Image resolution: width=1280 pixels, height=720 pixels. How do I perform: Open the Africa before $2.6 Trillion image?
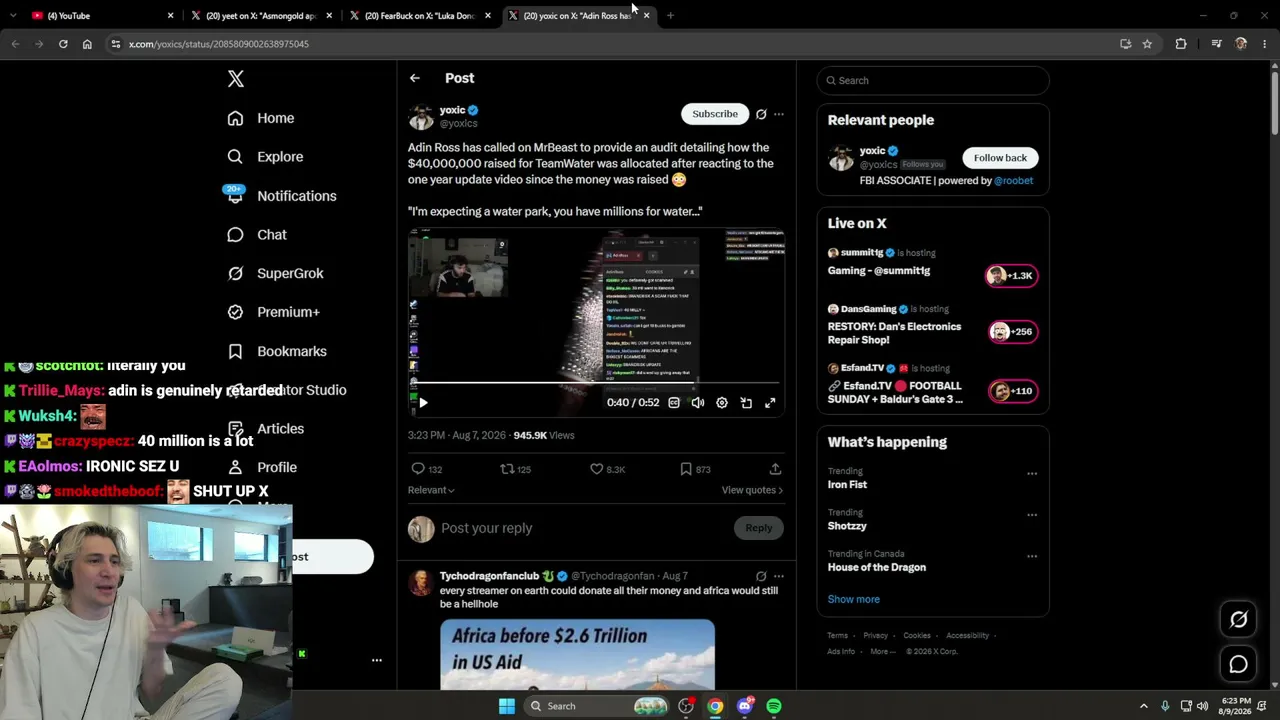tap(577, 655)
